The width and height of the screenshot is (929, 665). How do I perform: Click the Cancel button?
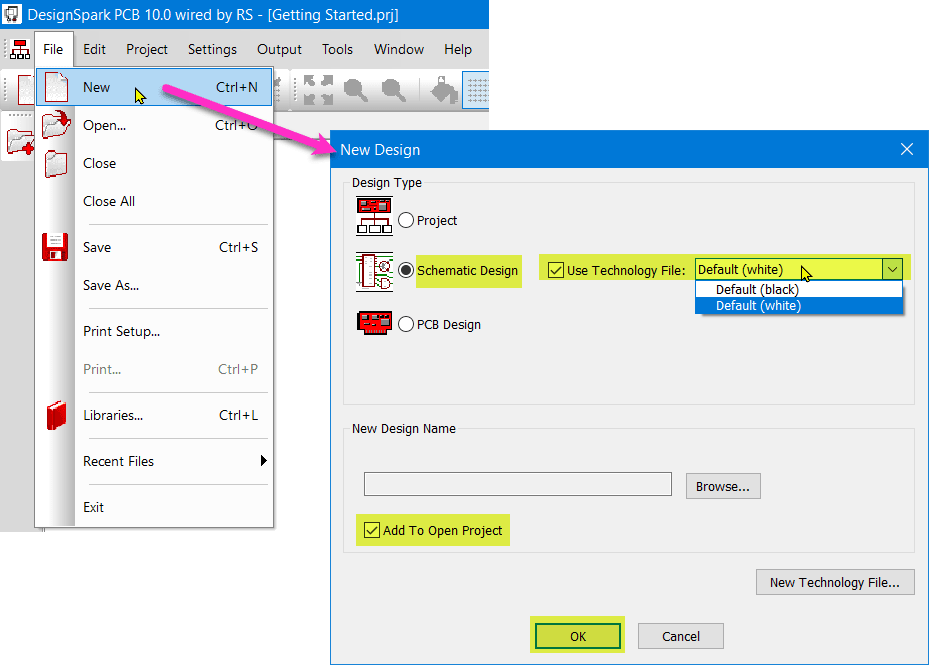pos(681,636)
